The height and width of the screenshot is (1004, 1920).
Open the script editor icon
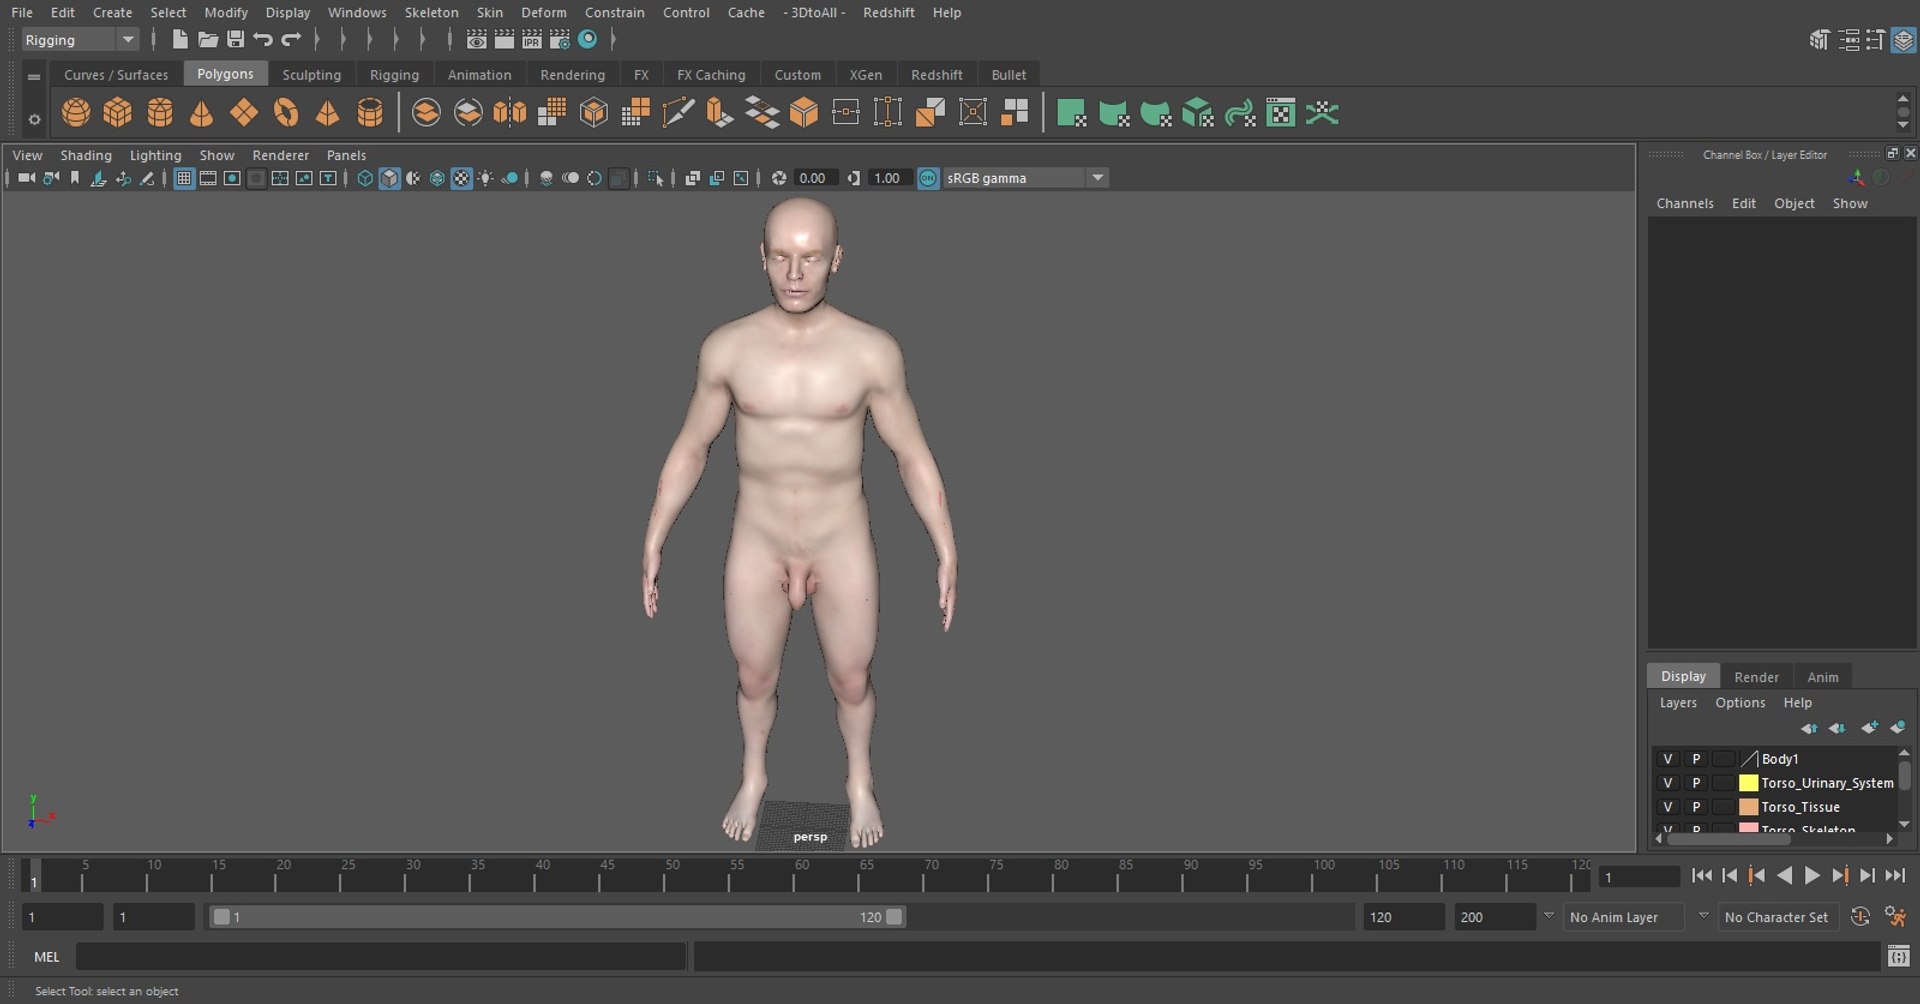(1898, 957)
